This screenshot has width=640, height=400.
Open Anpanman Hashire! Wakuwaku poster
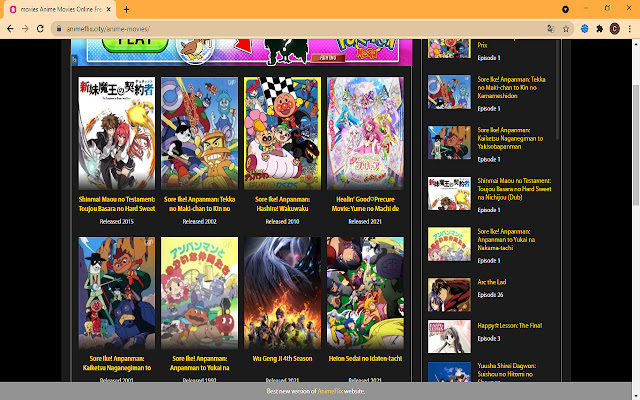coord(282,133)
